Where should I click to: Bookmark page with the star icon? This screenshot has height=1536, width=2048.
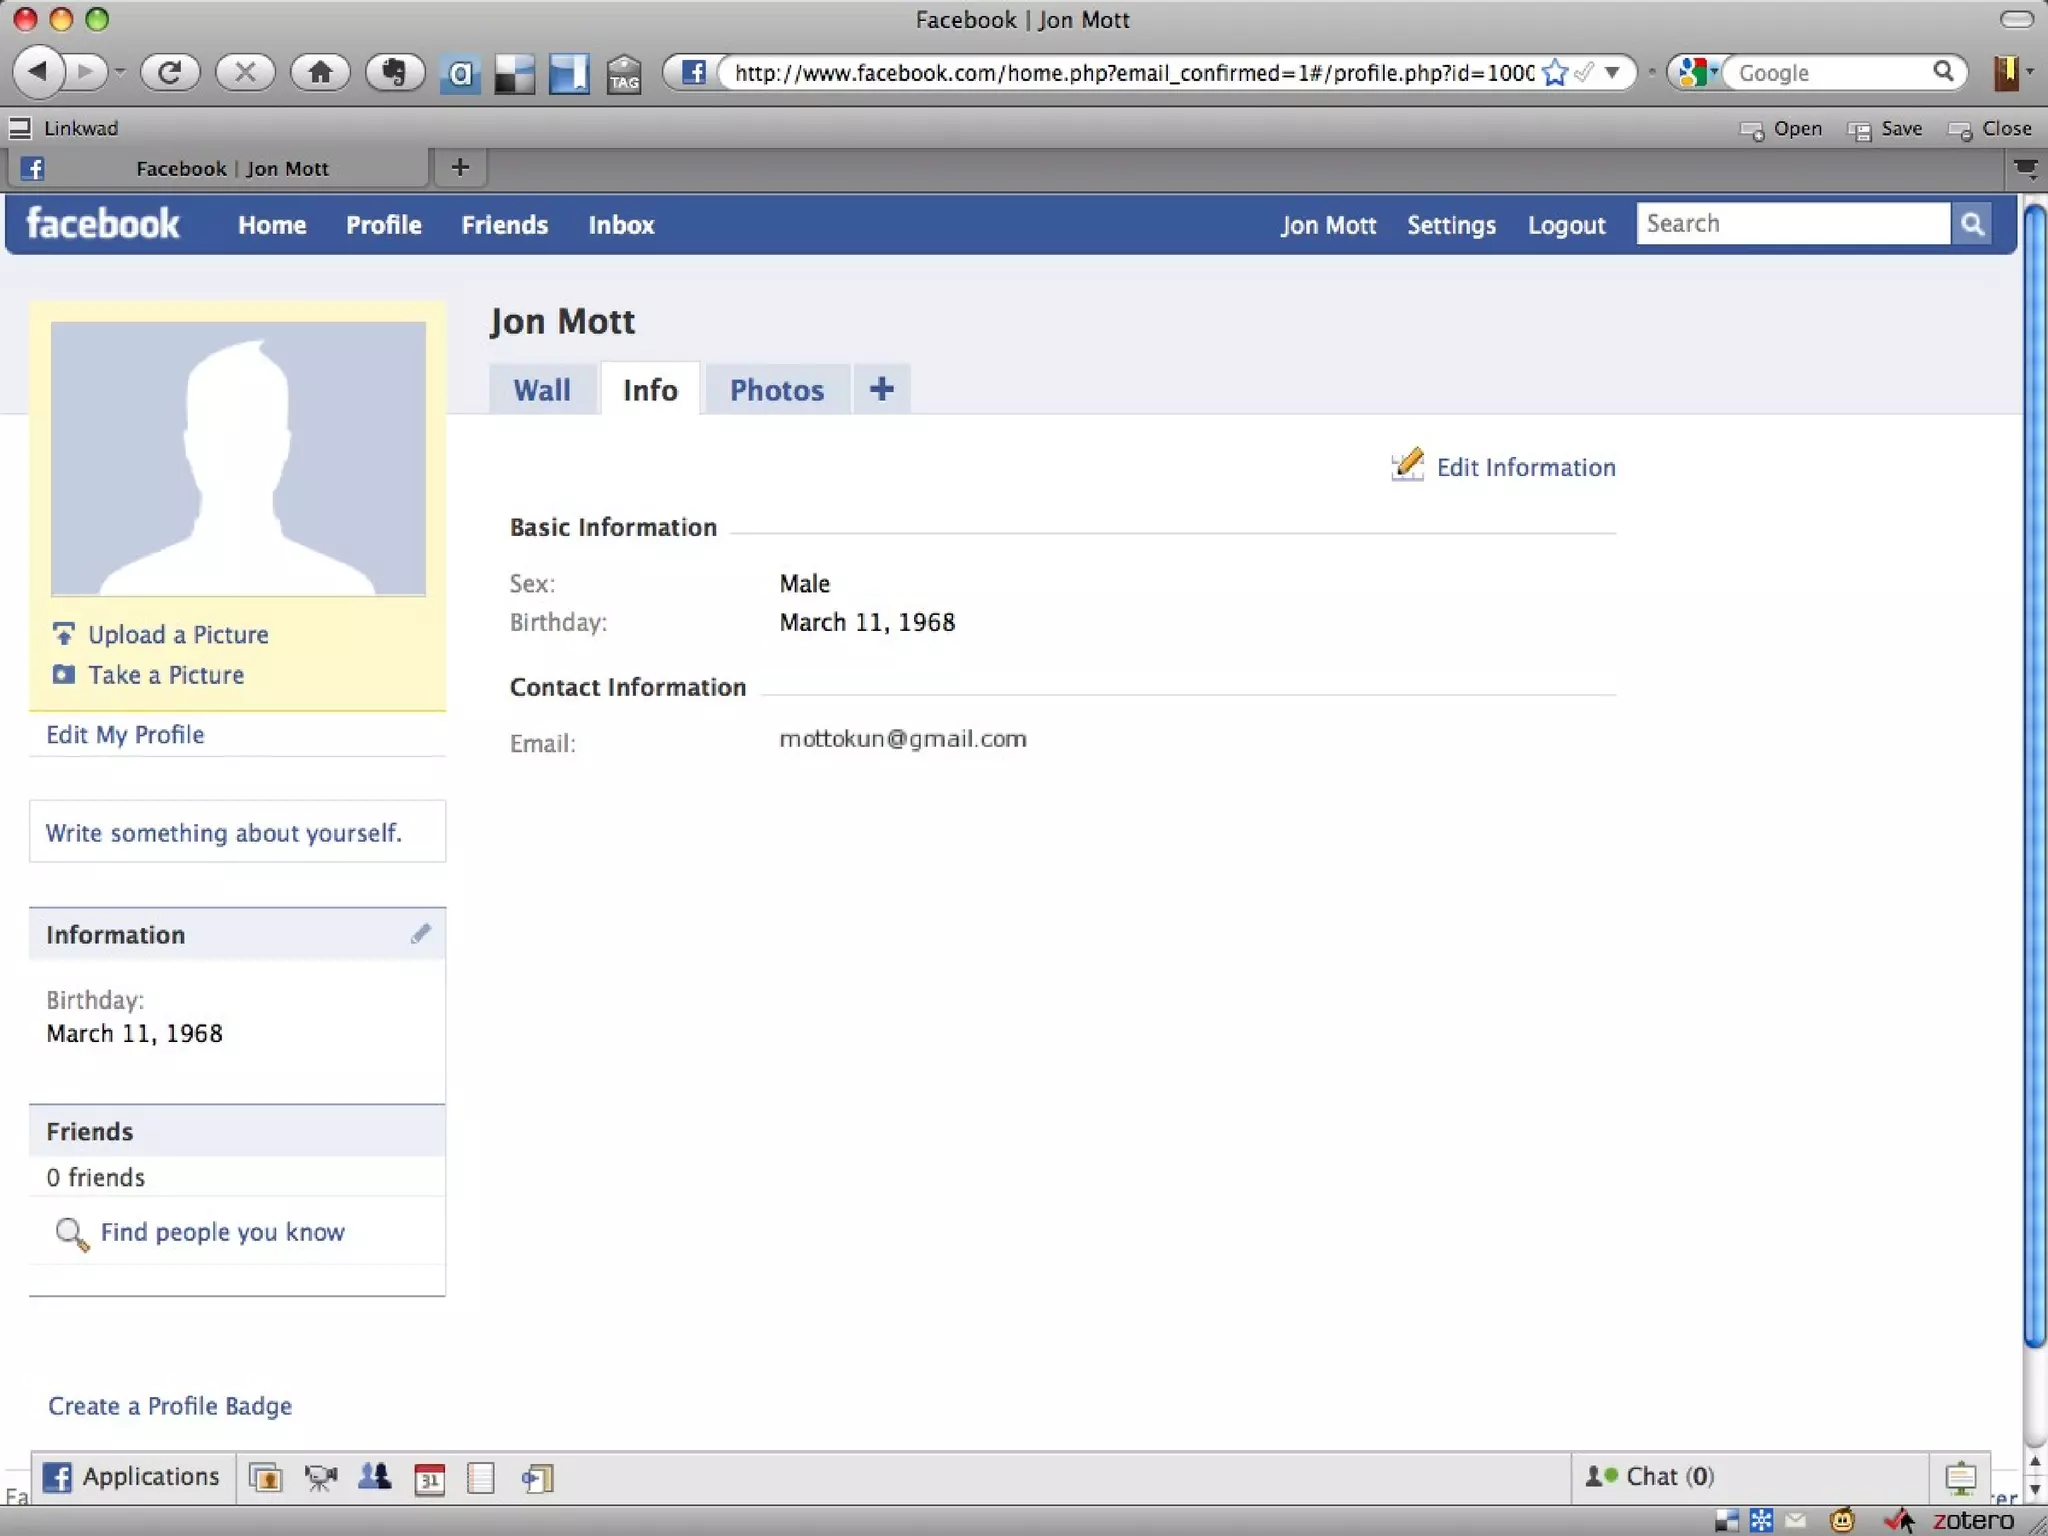[x=1554, y=73]
